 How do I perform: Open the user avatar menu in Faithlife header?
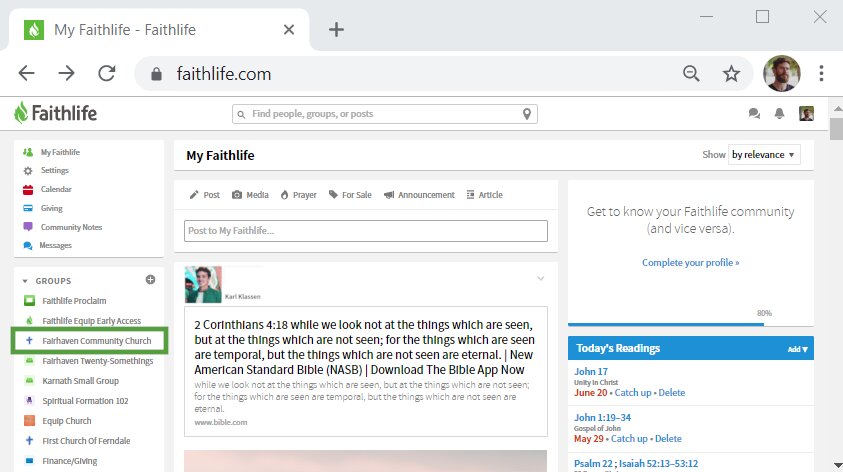tap(806, 113)
